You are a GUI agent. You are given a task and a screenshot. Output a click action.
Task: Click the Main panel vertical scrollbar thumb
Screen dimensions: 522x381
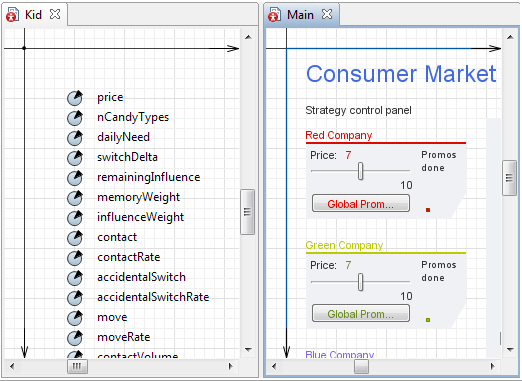(509, 178)
